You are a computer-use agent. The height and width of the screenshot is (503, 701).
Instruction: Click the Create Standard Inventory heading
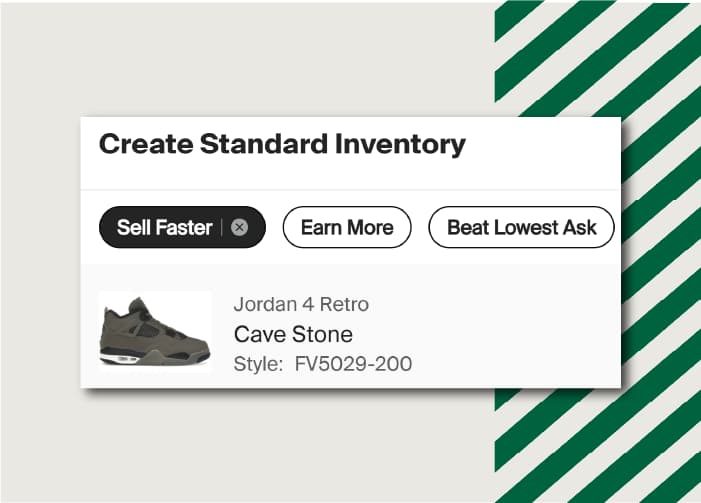282,144
